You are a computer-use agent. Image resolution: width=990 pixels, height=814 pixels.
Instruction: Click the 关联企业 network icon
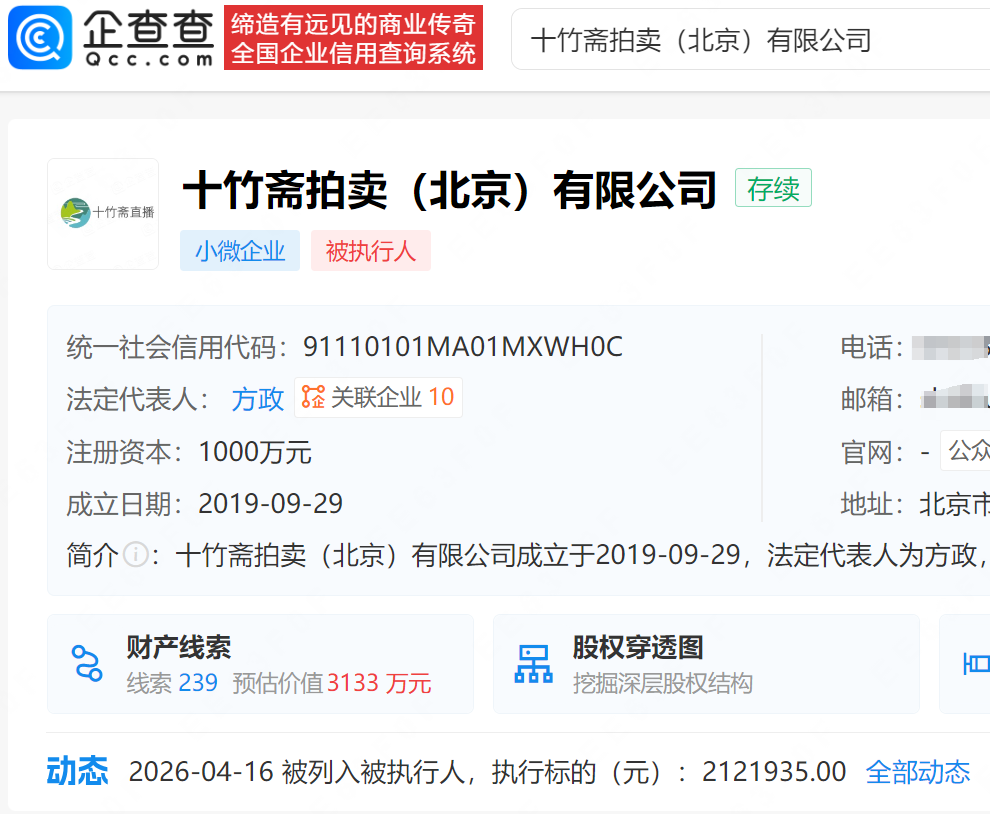pos(313,397)
